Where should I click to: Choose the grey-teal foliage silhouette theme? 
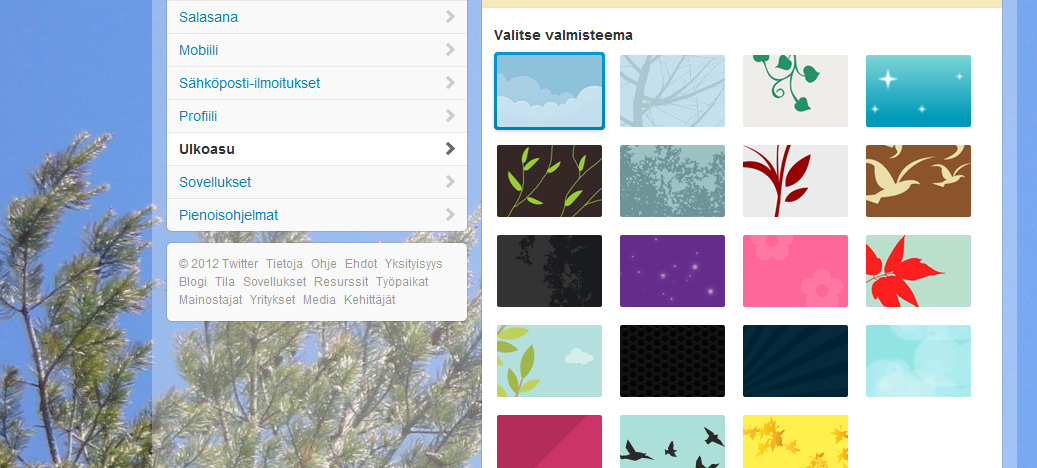tap(672, 181)
